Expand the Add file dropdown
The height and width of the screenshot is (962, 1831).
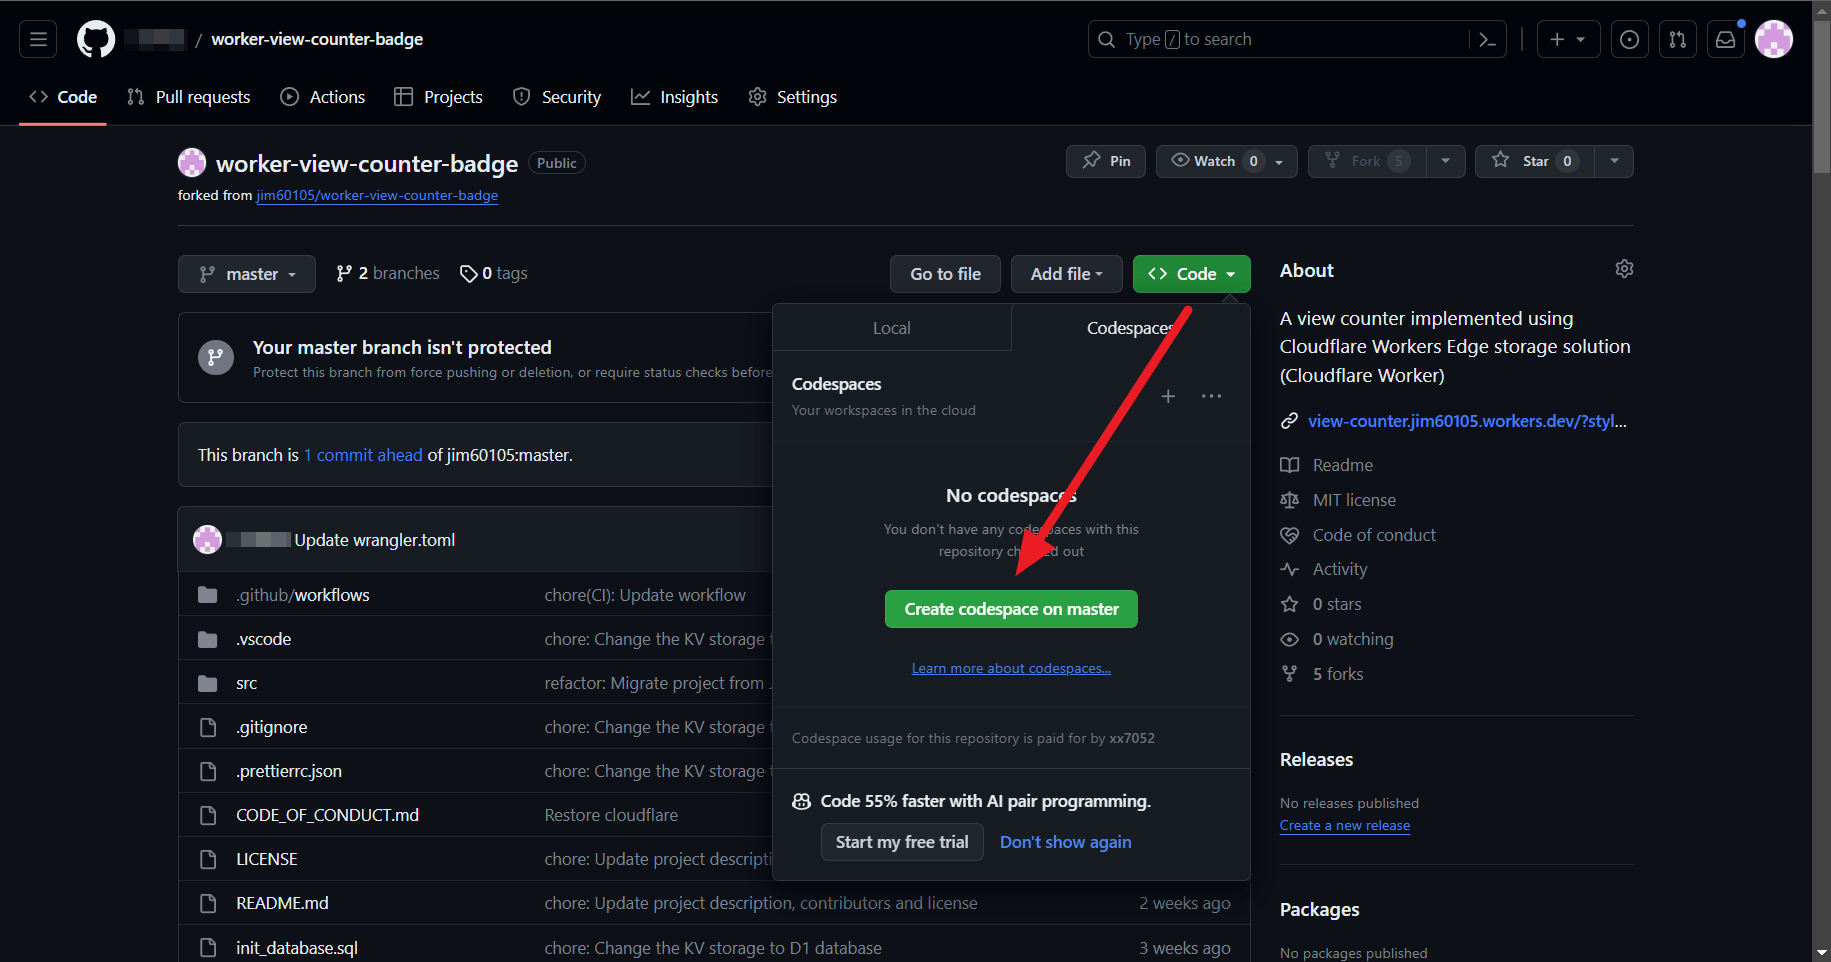coord(1066,274)
